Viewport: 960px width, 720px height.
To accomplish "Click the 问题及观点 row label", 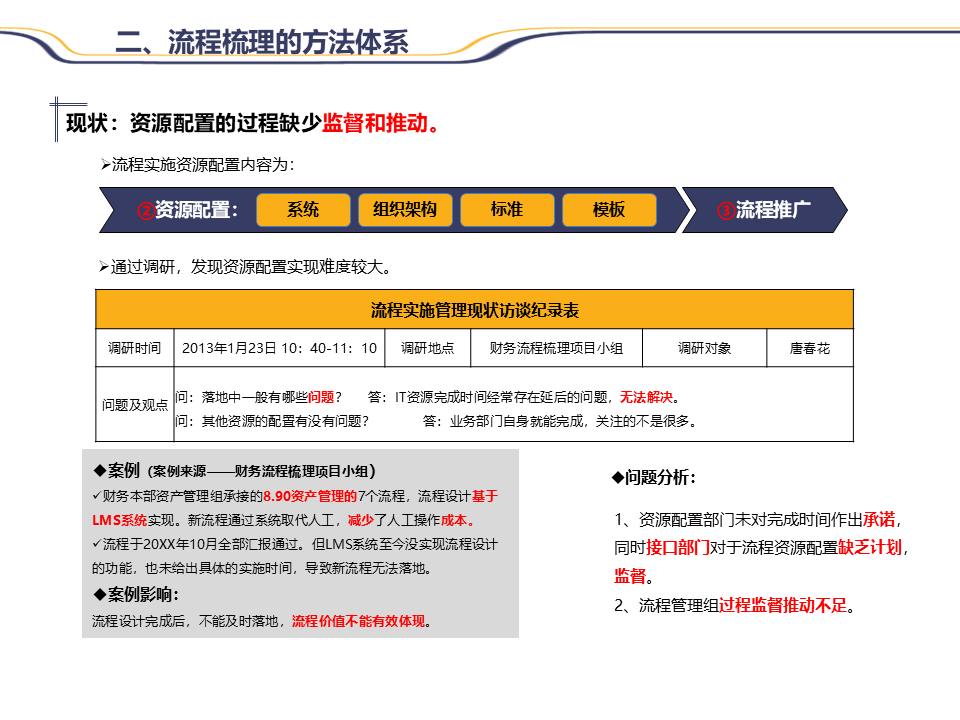I will [x=135, y=405].
